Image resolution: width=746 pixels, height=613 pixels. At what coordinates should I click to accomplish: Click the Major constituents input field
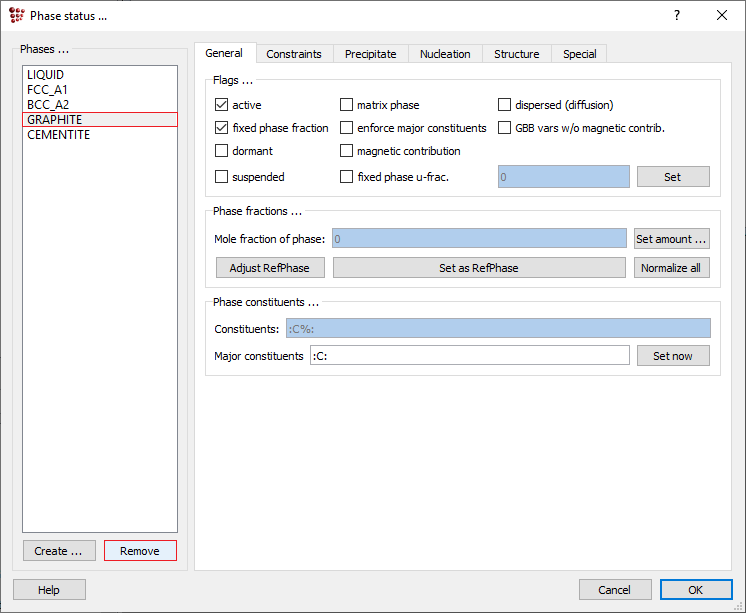469,356
